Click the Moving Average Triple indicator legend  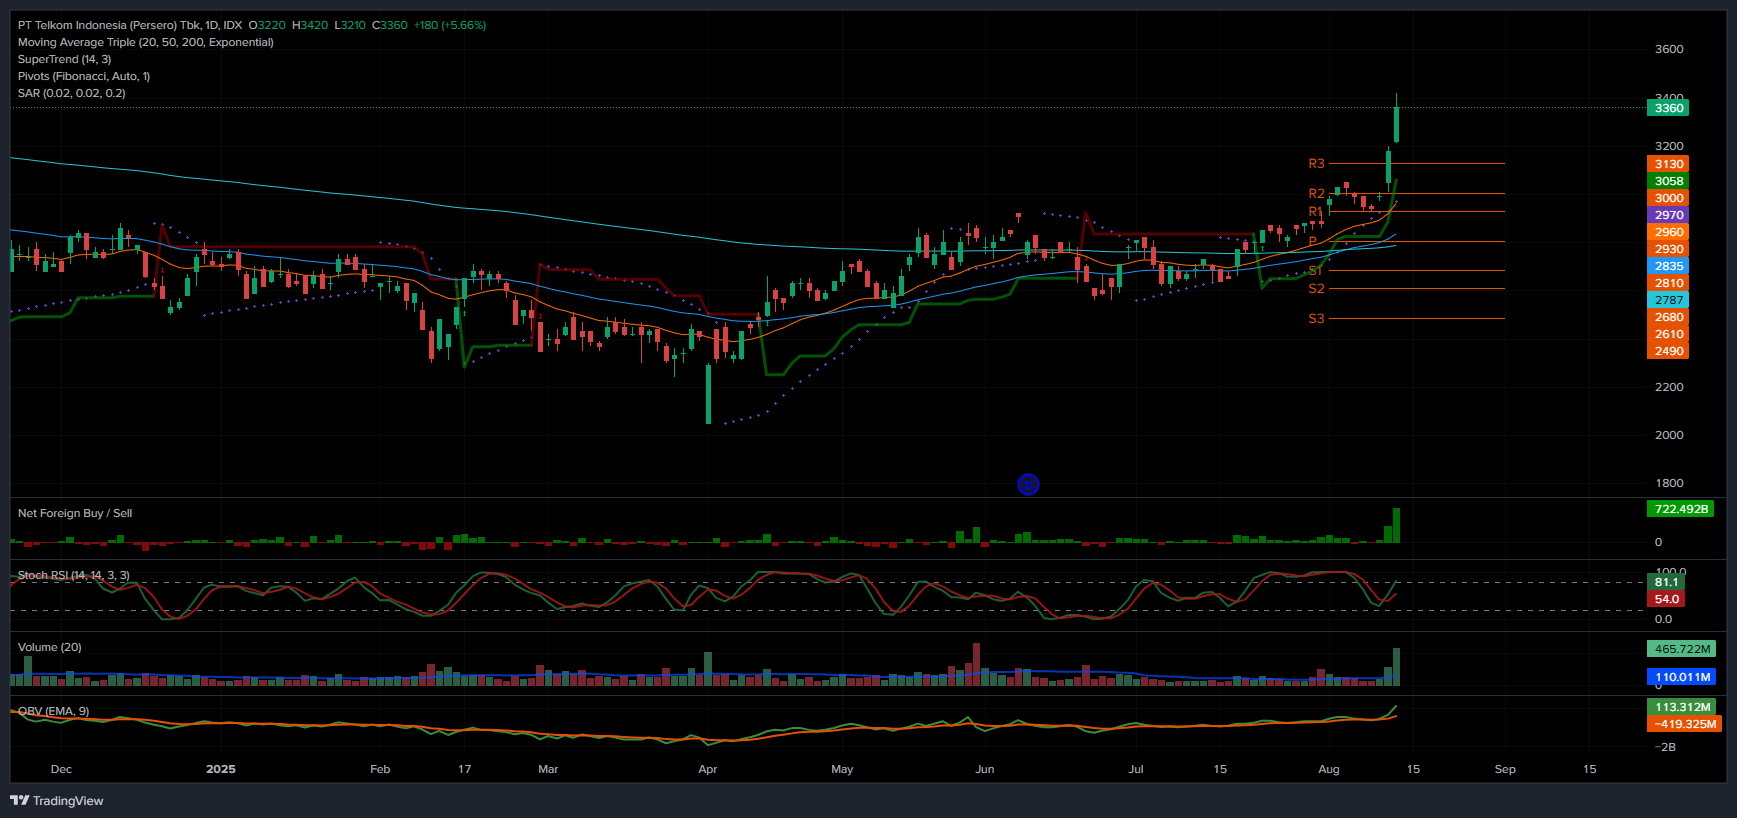point(146,42)
